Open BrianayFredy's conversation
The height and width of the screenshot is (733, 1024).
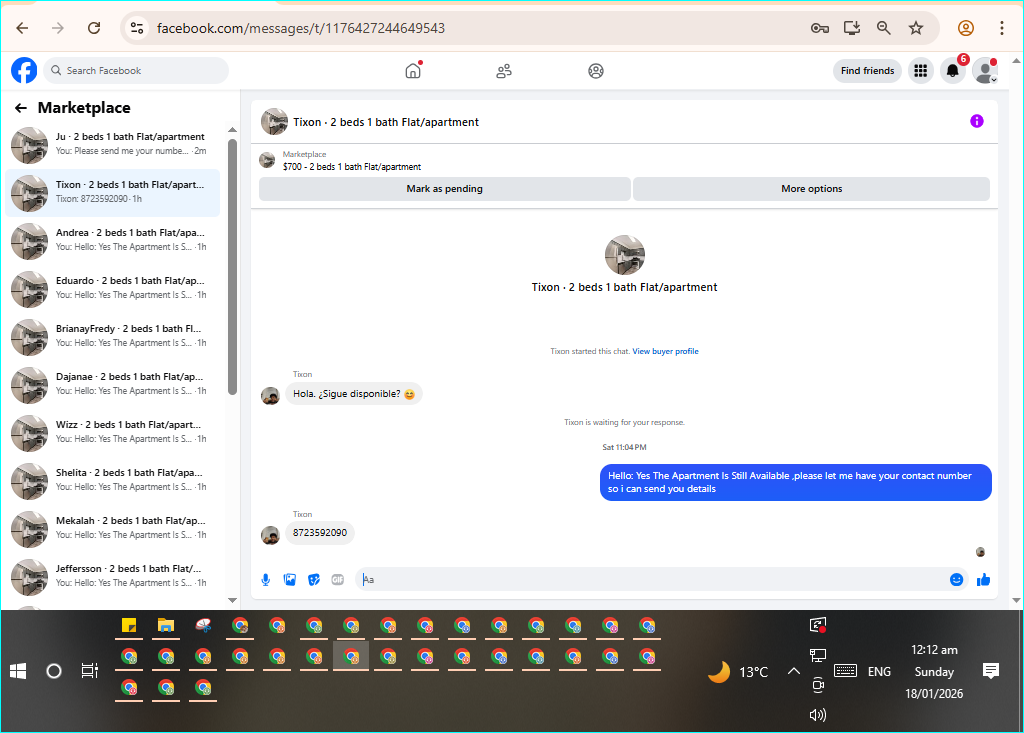(x=112, y=336)
